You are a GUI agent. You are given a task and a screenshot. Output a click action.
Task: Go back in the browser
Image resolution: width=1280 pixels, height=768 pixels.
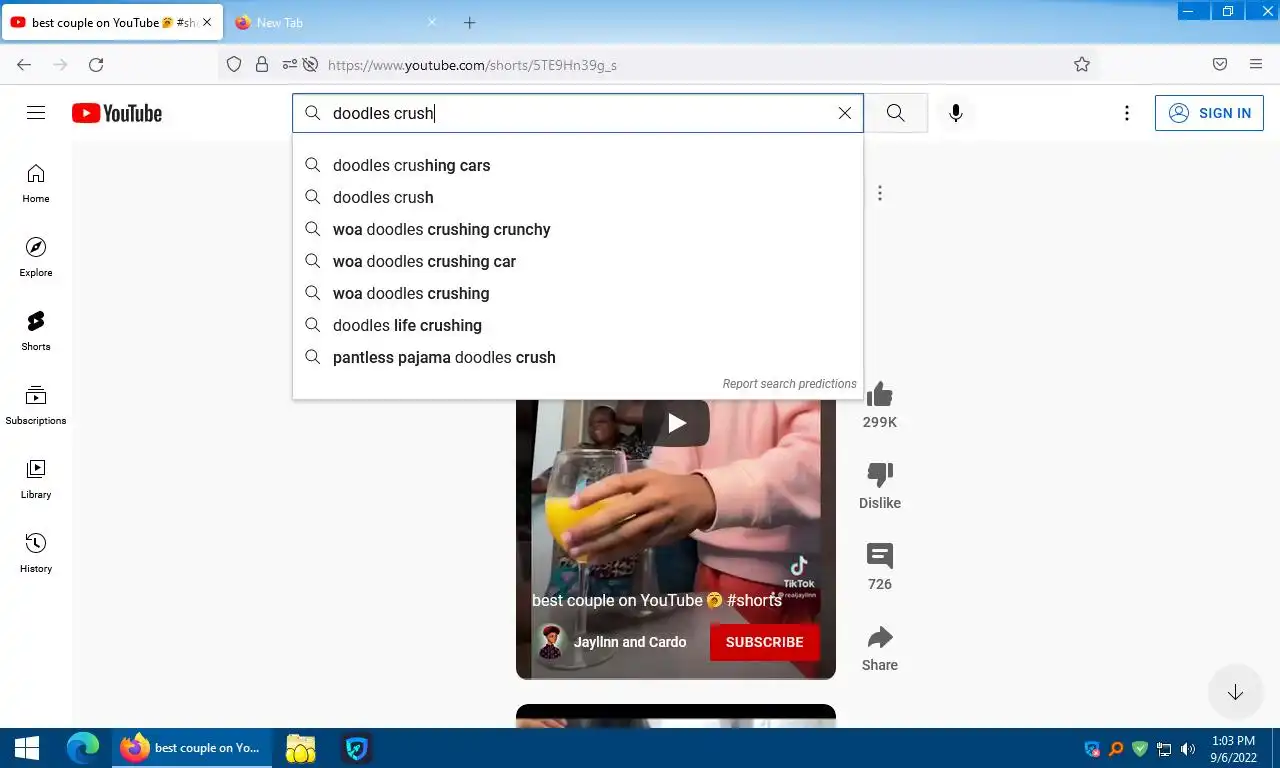(x=24, y=64)
